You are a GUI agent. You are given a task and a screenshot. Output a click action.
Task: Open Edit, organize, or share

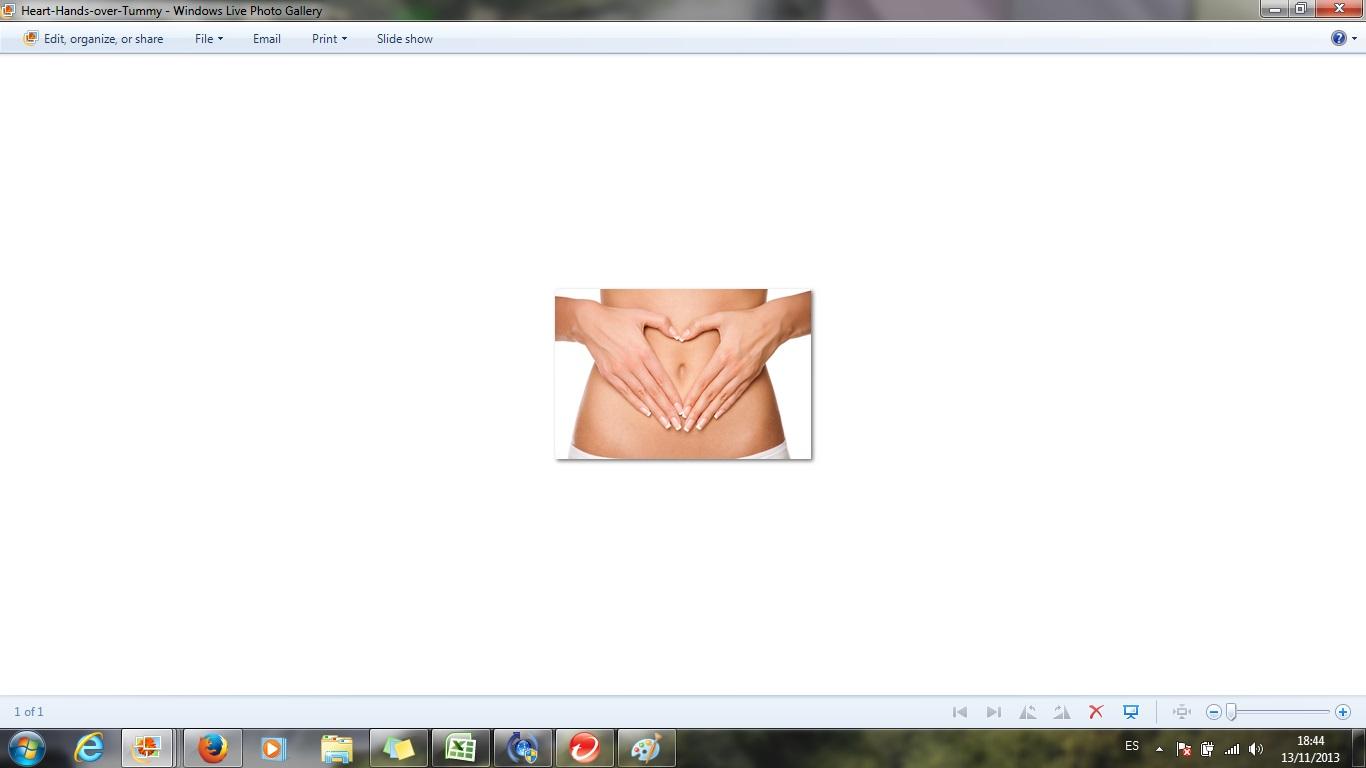pyautogui.click(x=94, y=39)
